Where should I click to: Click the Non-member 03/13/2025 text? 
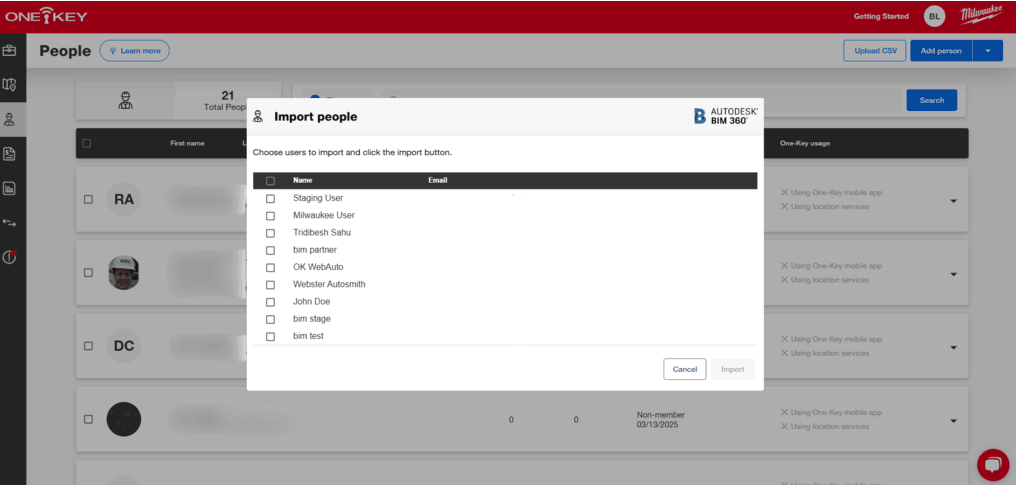pyautogui.click(x=660, y=420)
